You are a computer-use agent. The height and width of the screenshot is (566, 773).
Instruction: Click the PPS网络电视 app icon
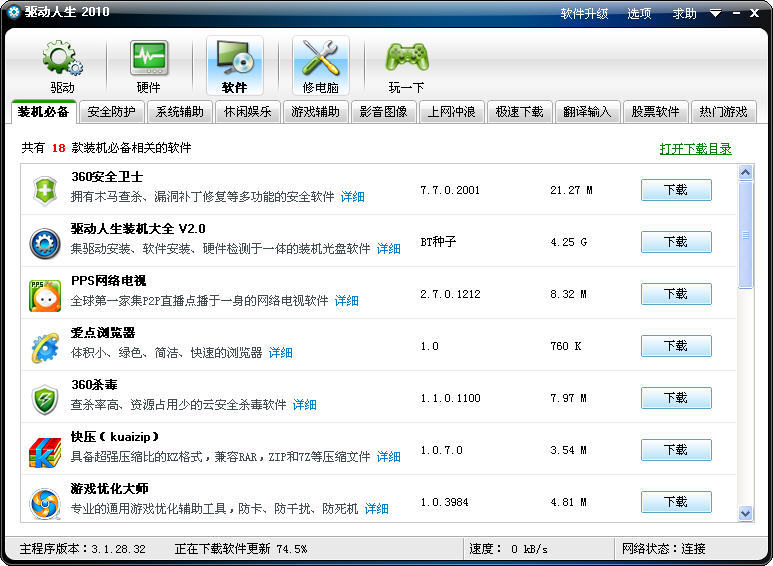click(x=45, y=294)
